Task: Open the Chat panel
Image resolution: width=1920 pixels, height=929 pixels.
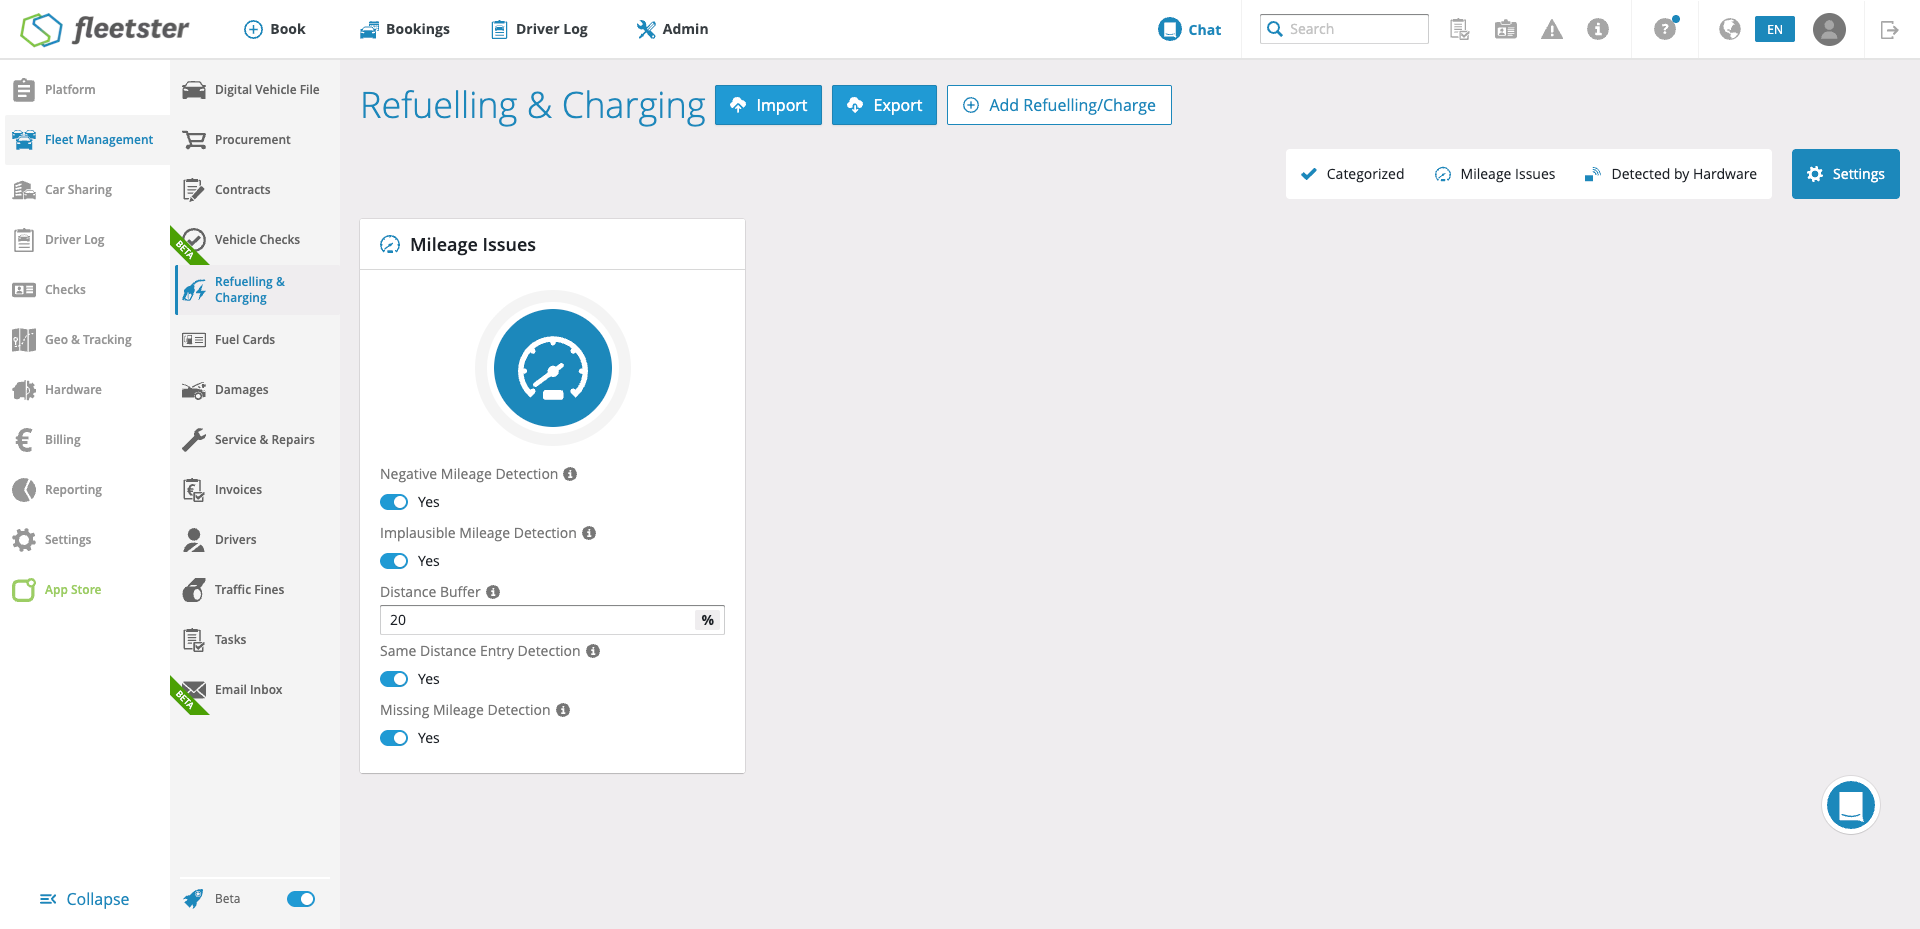Action: pos(1189,29)
